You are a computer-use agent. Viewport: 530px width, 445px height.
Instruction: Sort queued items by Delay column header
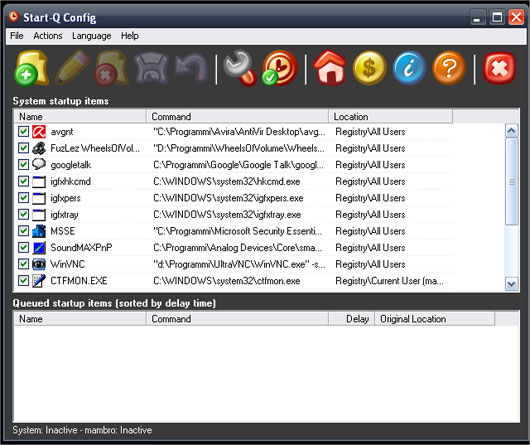click(x=352, y=319)
